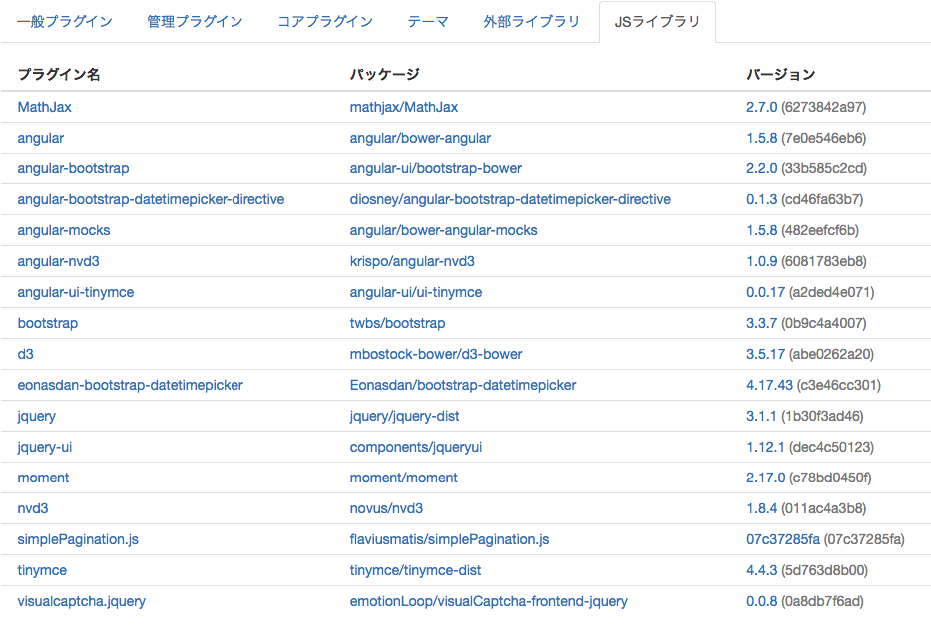Screen dimensions: 931x637
Task: Switch to the 一般プラグイン tab
Action: pos(65,22)
